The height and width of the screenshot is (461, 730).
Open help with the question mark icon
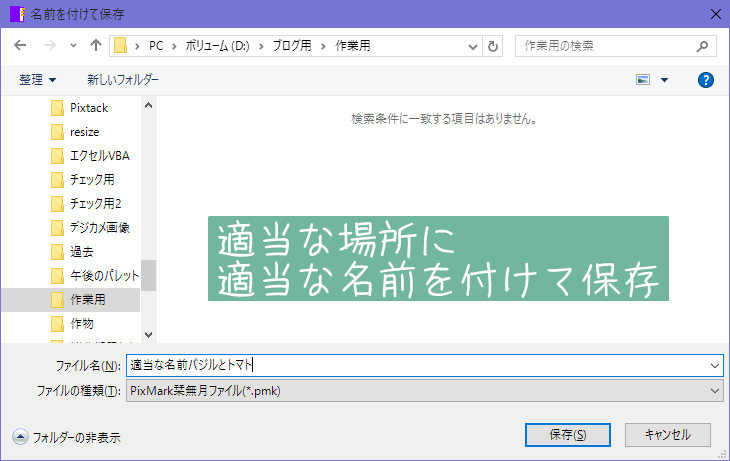(706, 80)
